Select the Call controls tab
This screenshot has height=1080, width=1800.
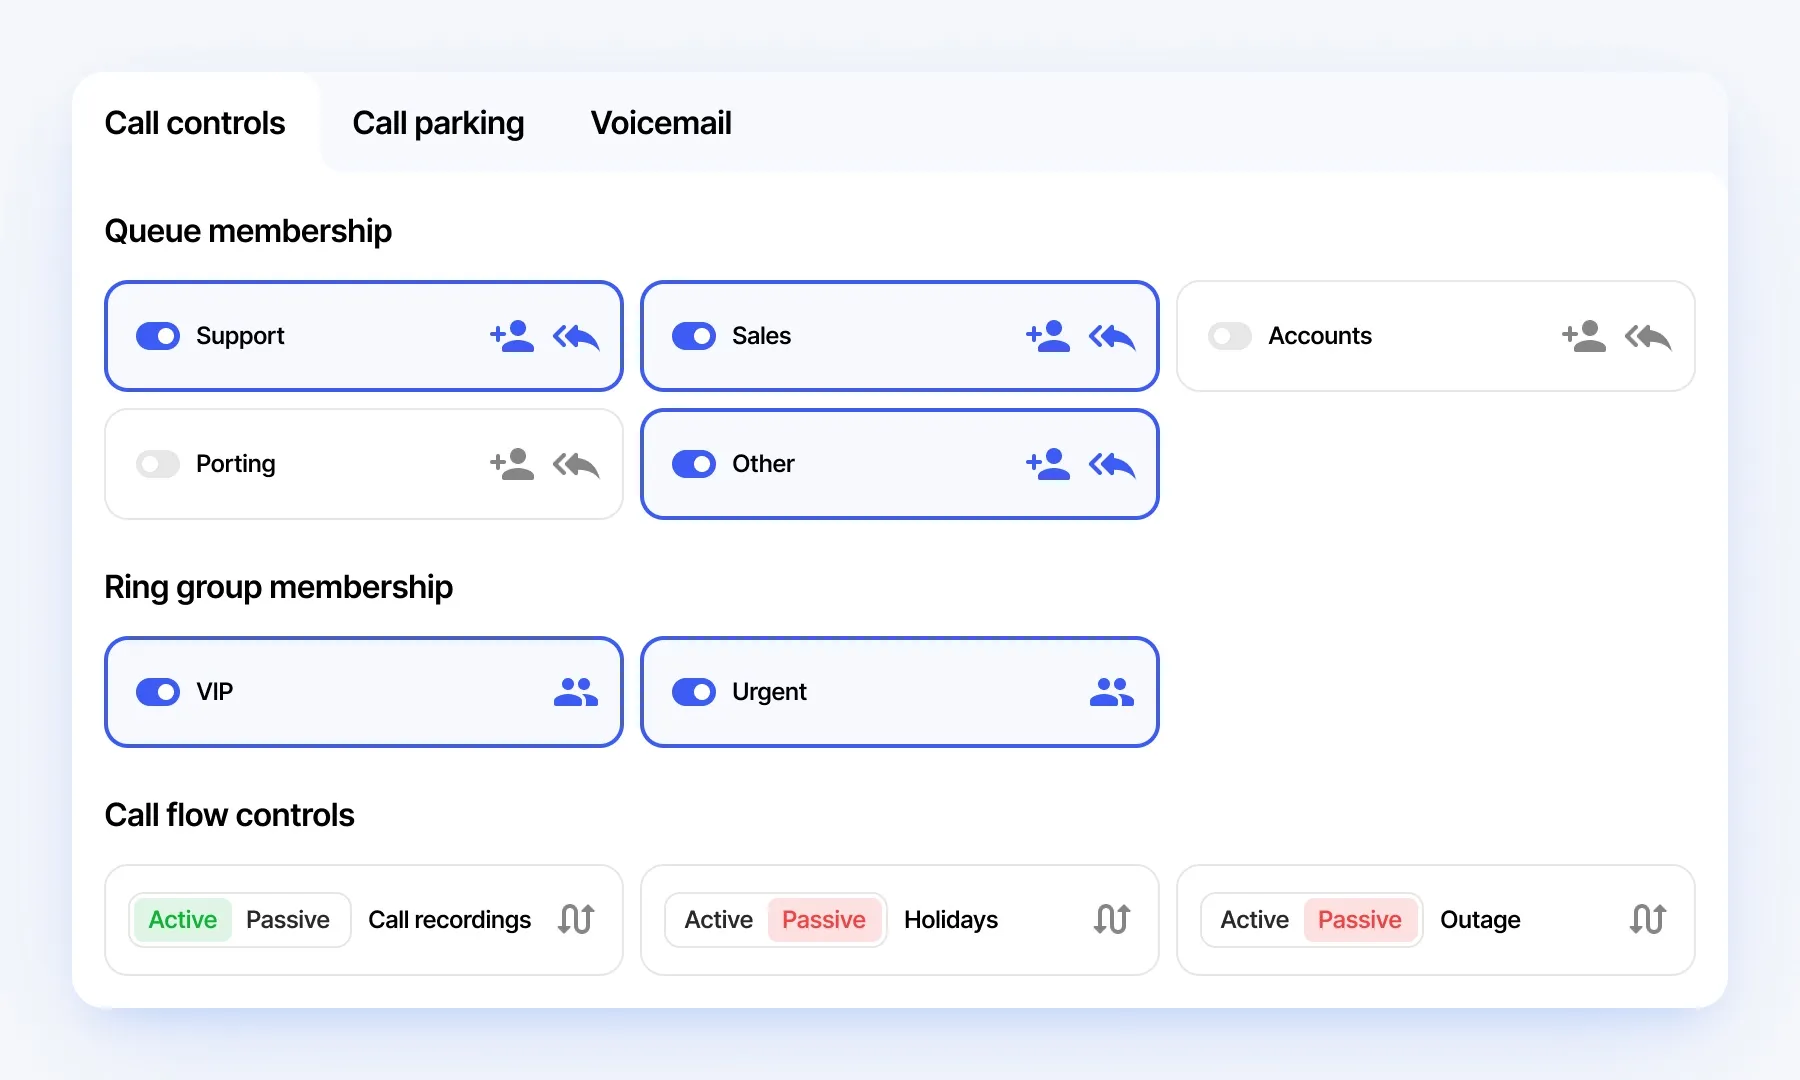(x=195, y=123)
